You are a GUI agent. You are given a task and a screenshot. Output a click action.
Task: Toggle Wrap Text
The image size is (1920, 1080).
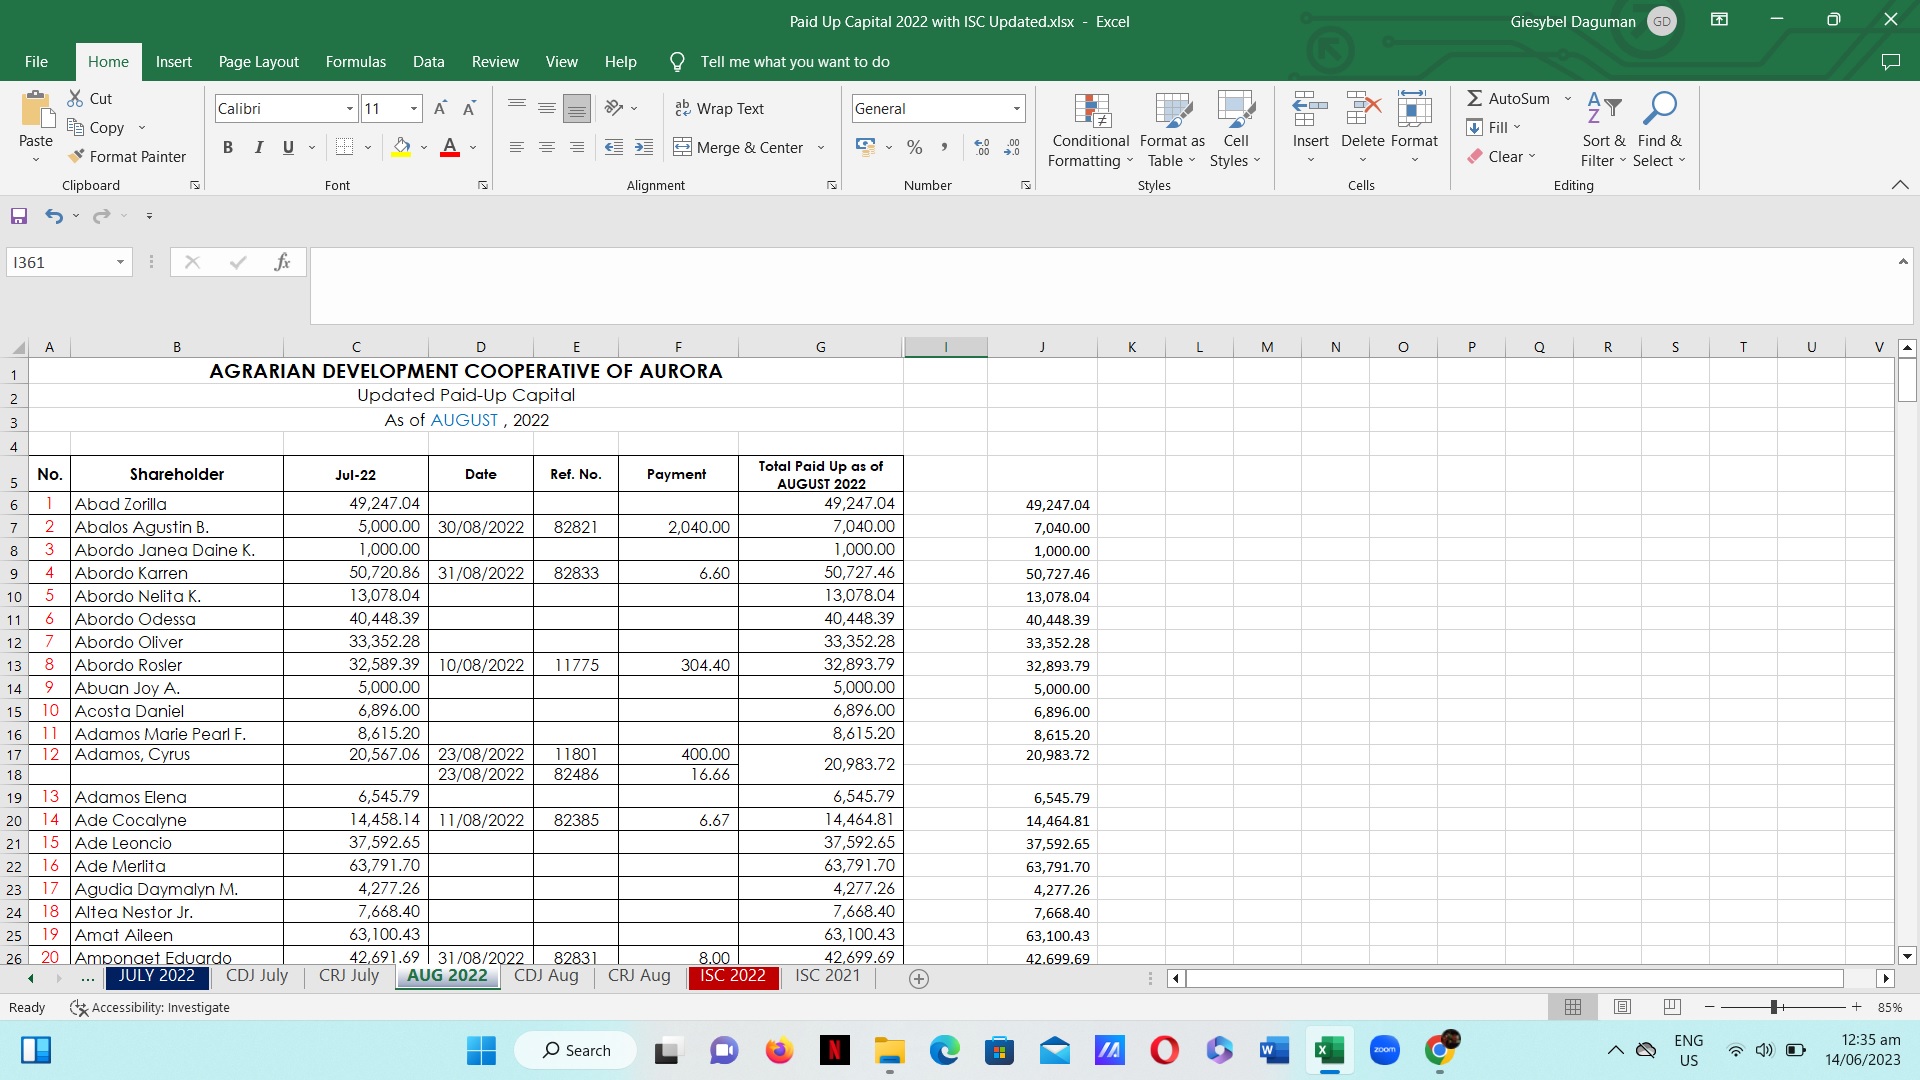coord(719,109)
